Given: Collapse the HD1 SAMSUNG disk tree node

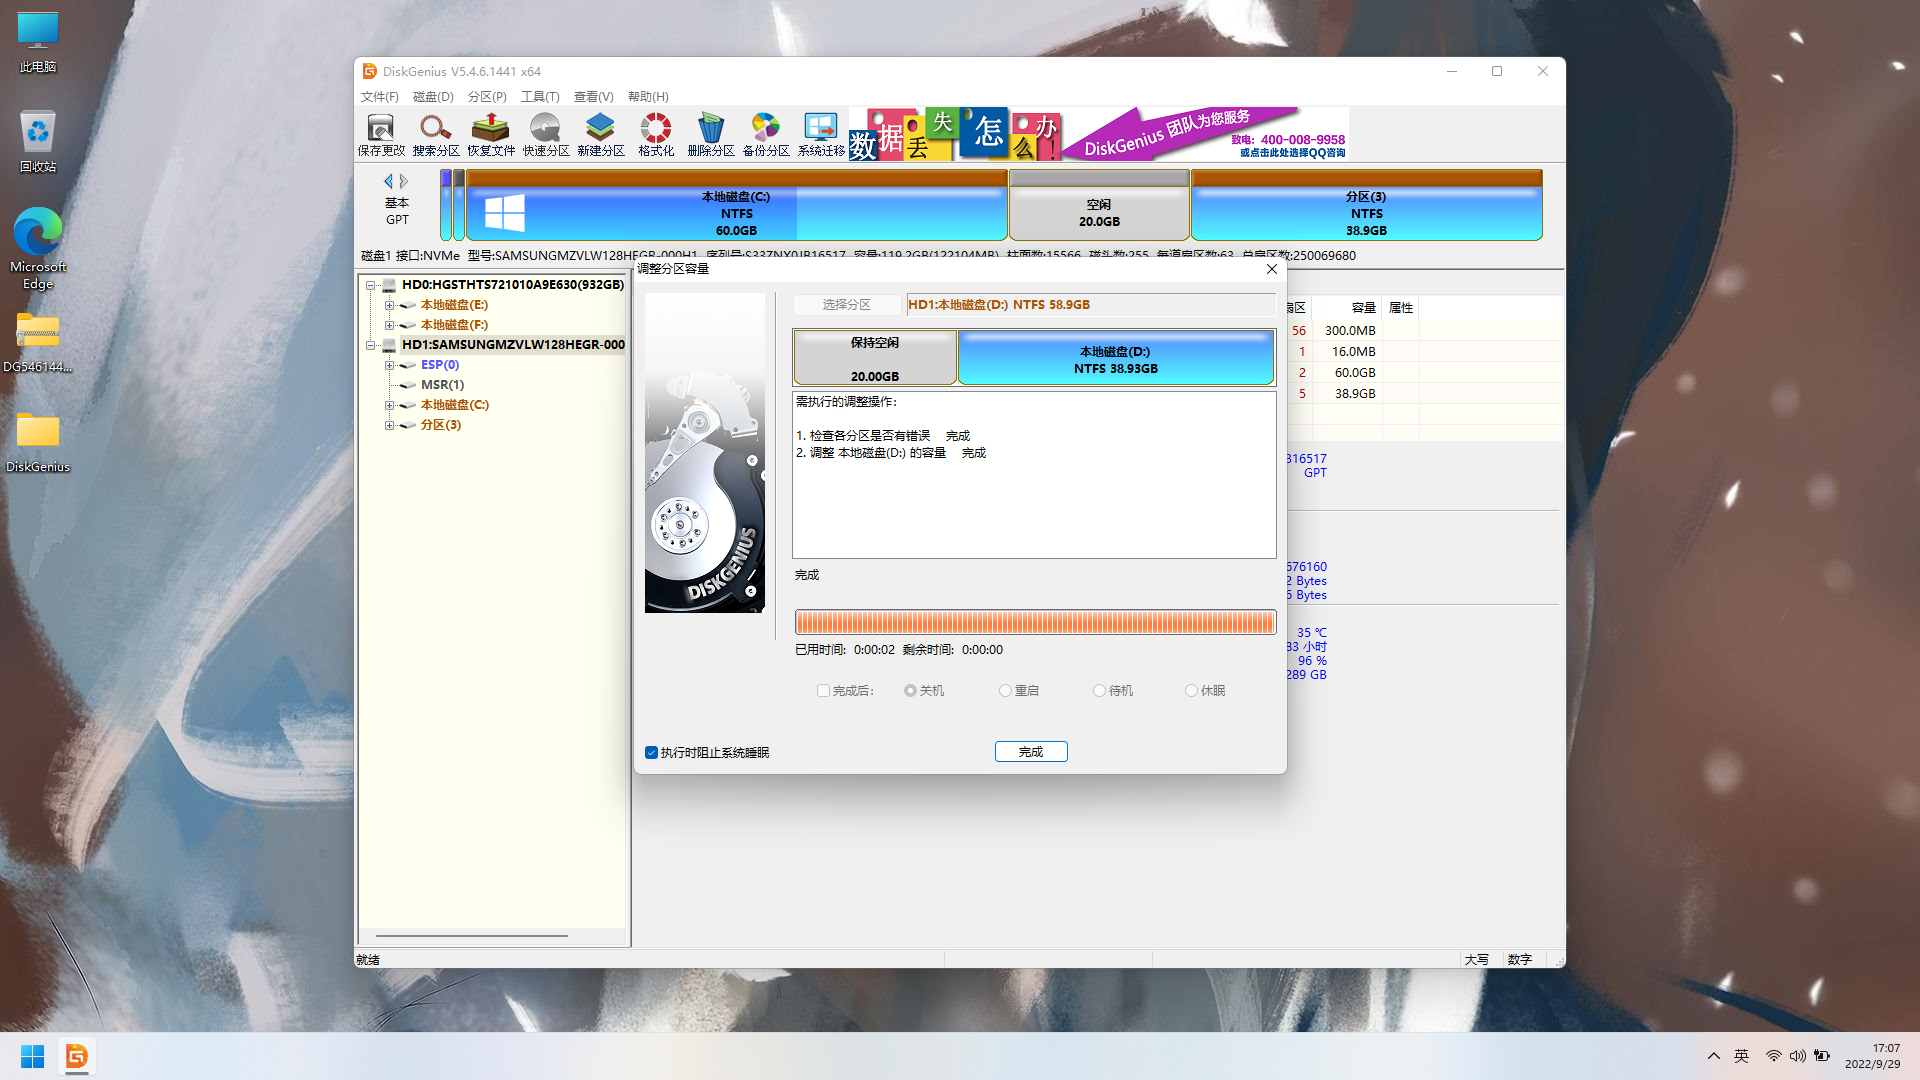Looking at the screenshot, I should 371,345.
